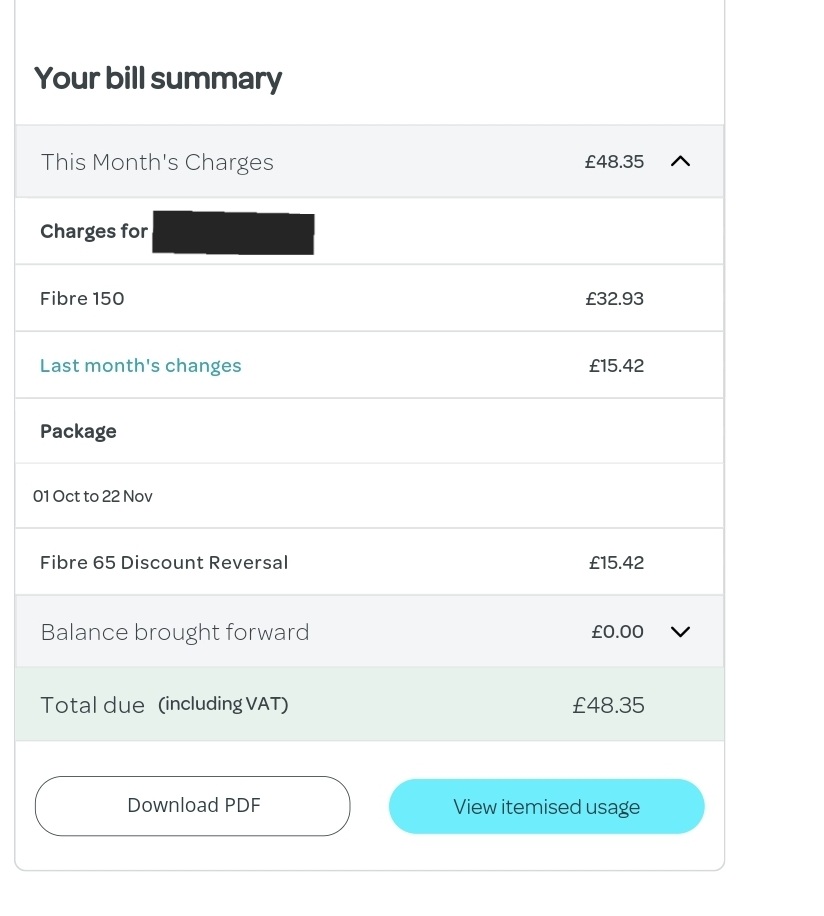Click the £0.00 balance figure
Image resolution: width=824 pixels, height=916 pixels.
tap(616, 631)
